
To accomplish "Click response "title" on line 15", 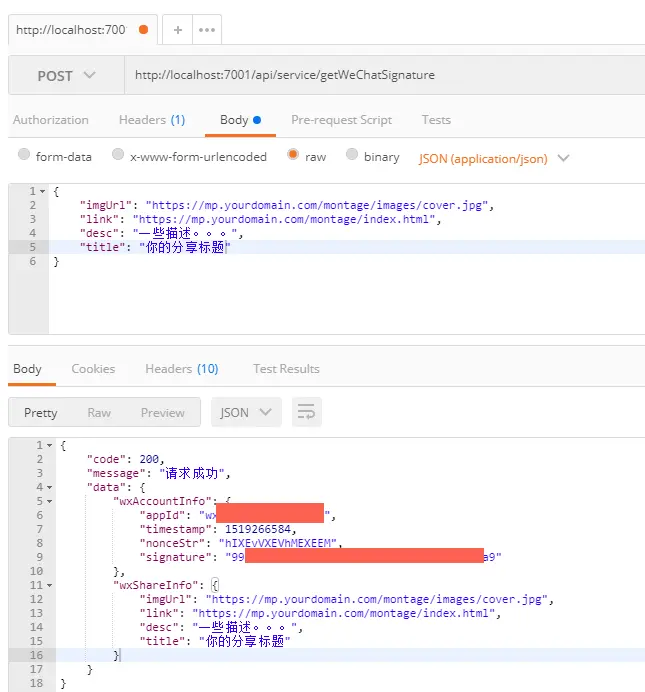I will pyautogui.click(x=215, y=641).
